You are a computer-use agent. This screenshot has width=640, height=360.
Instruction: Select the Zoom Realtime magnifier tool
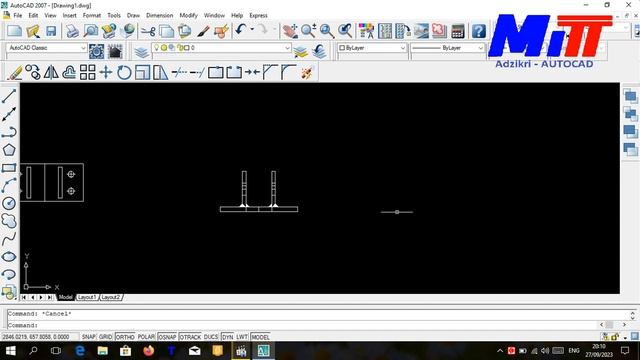tap(309, 31)
